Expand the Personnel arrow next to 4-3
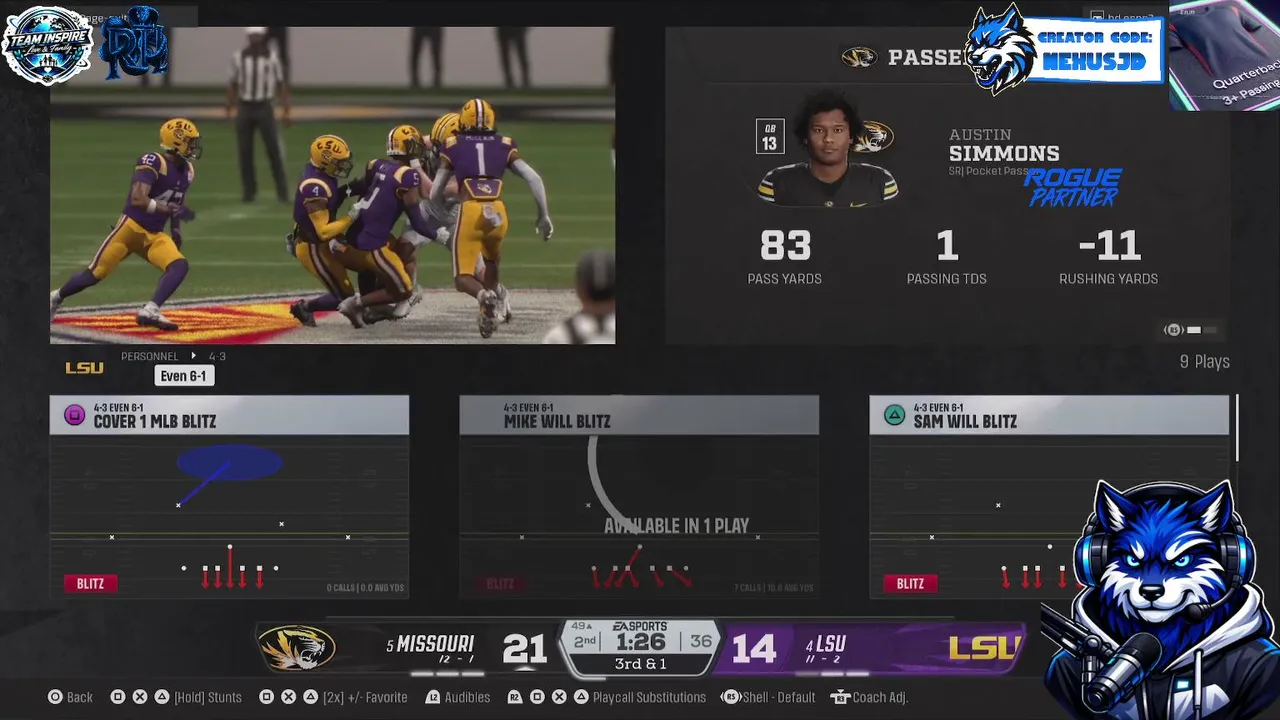This screenshot has width=1280, height=720. click(194, 356)
